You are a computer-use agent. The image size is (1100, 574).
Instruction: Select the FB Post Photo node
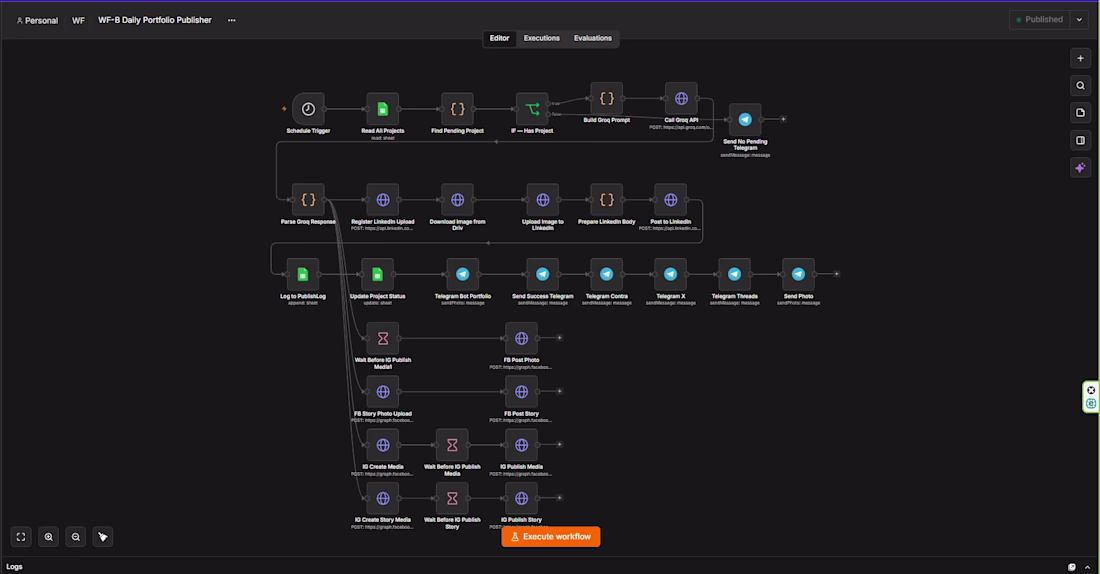click(521, 338)
